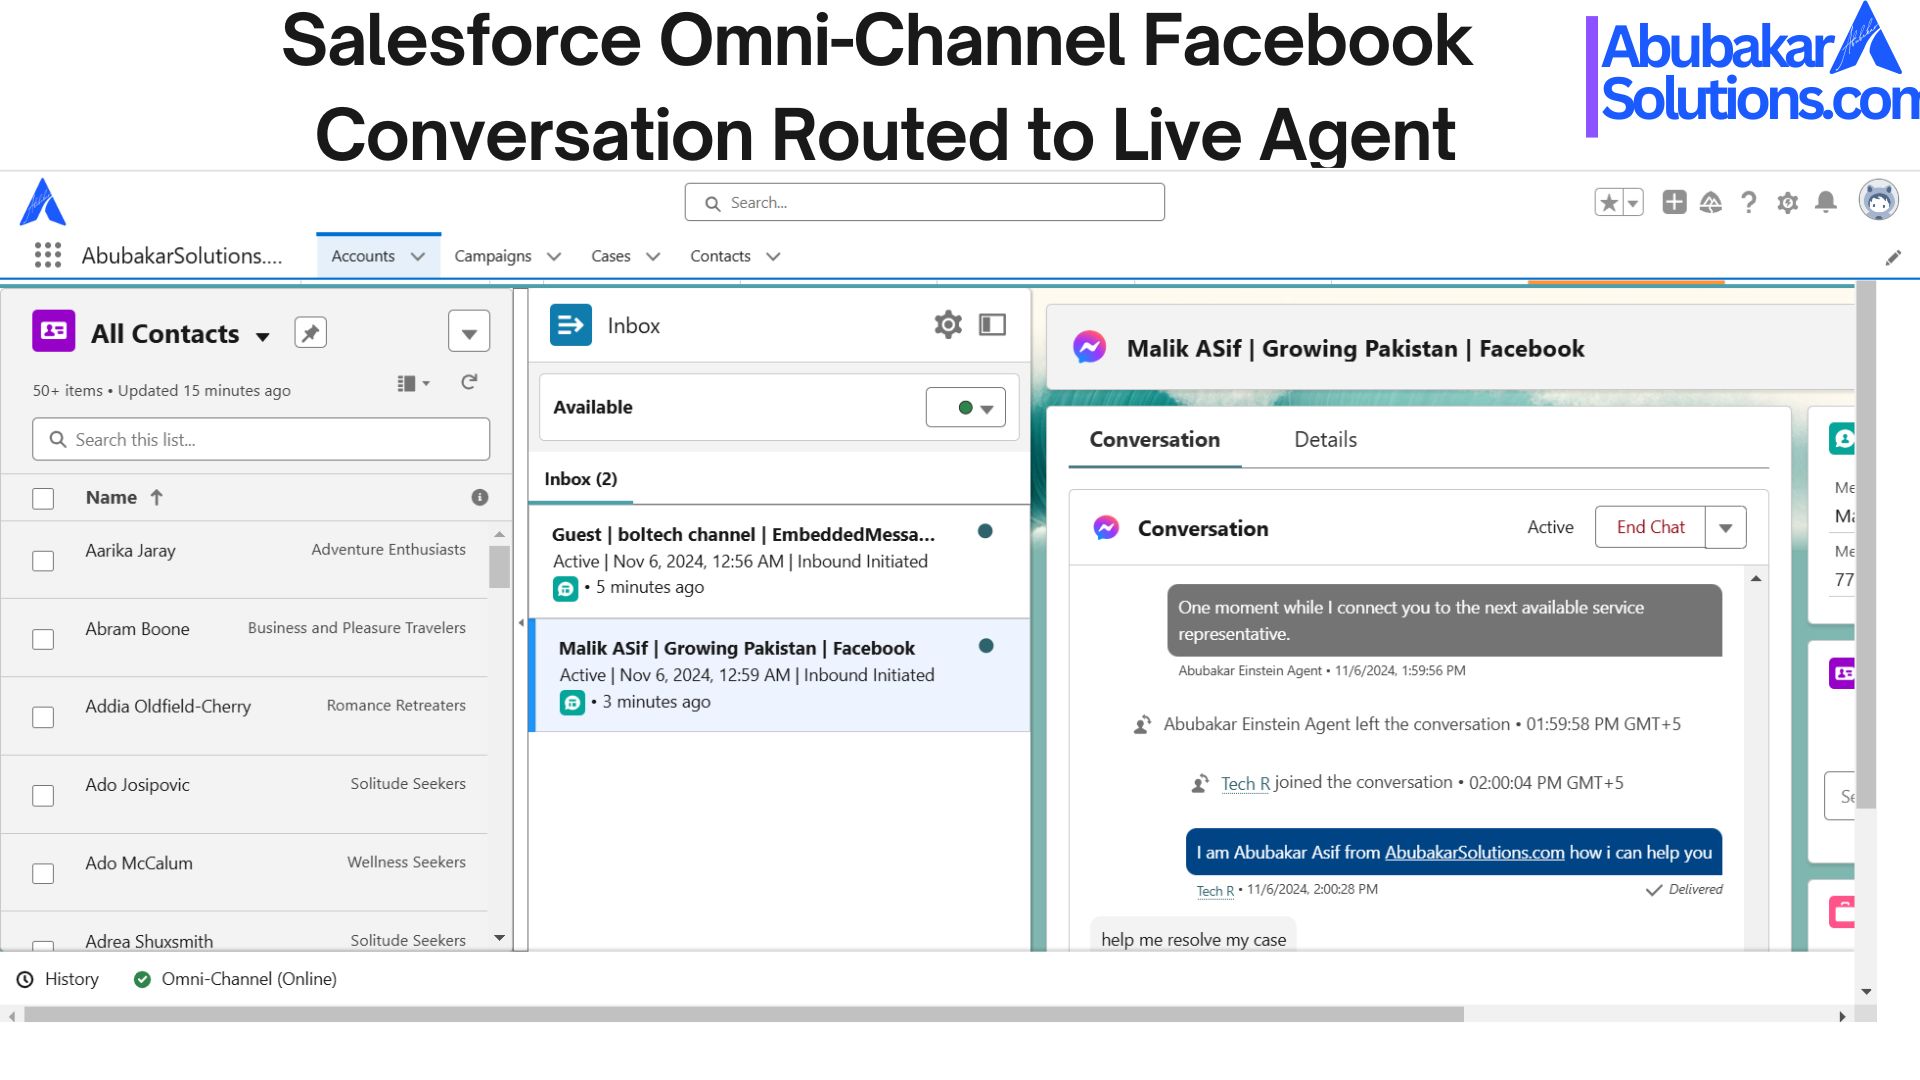Pin the All Contacts list view

point(310,333)
